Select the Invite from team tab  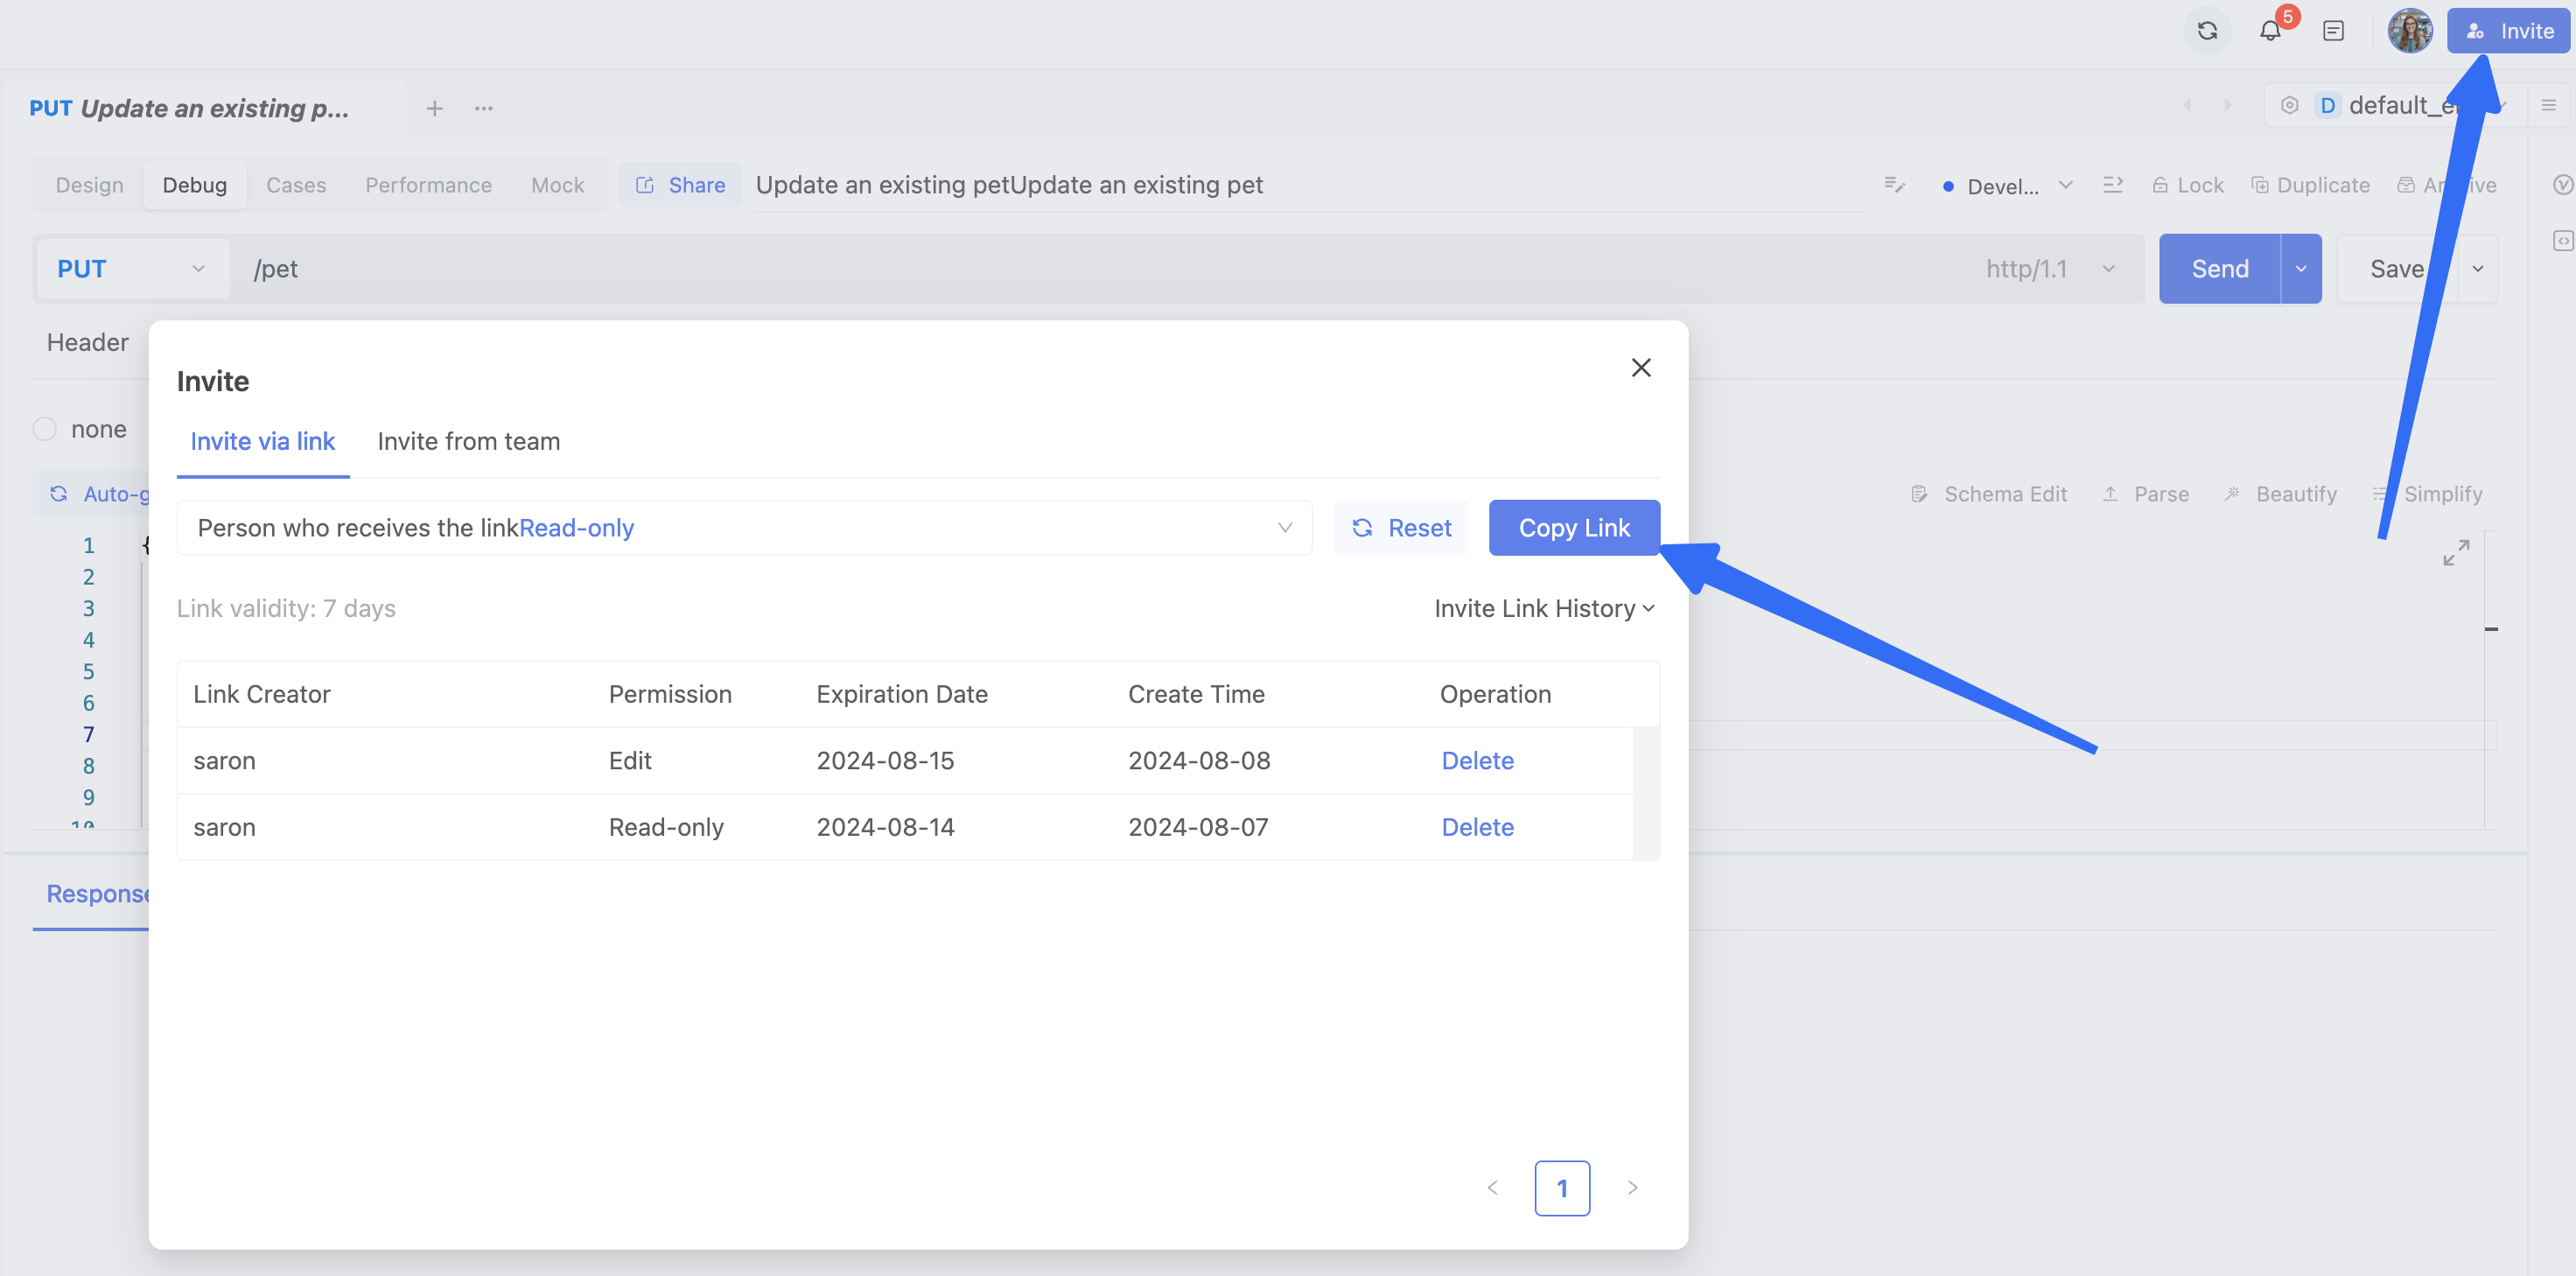pos(468,441)
